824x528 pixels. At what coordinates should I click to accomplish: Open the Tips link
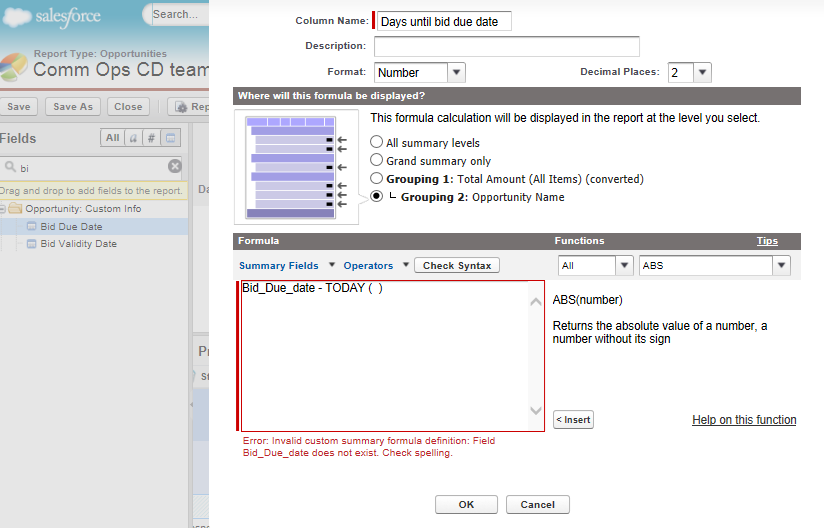coord(767,241)
